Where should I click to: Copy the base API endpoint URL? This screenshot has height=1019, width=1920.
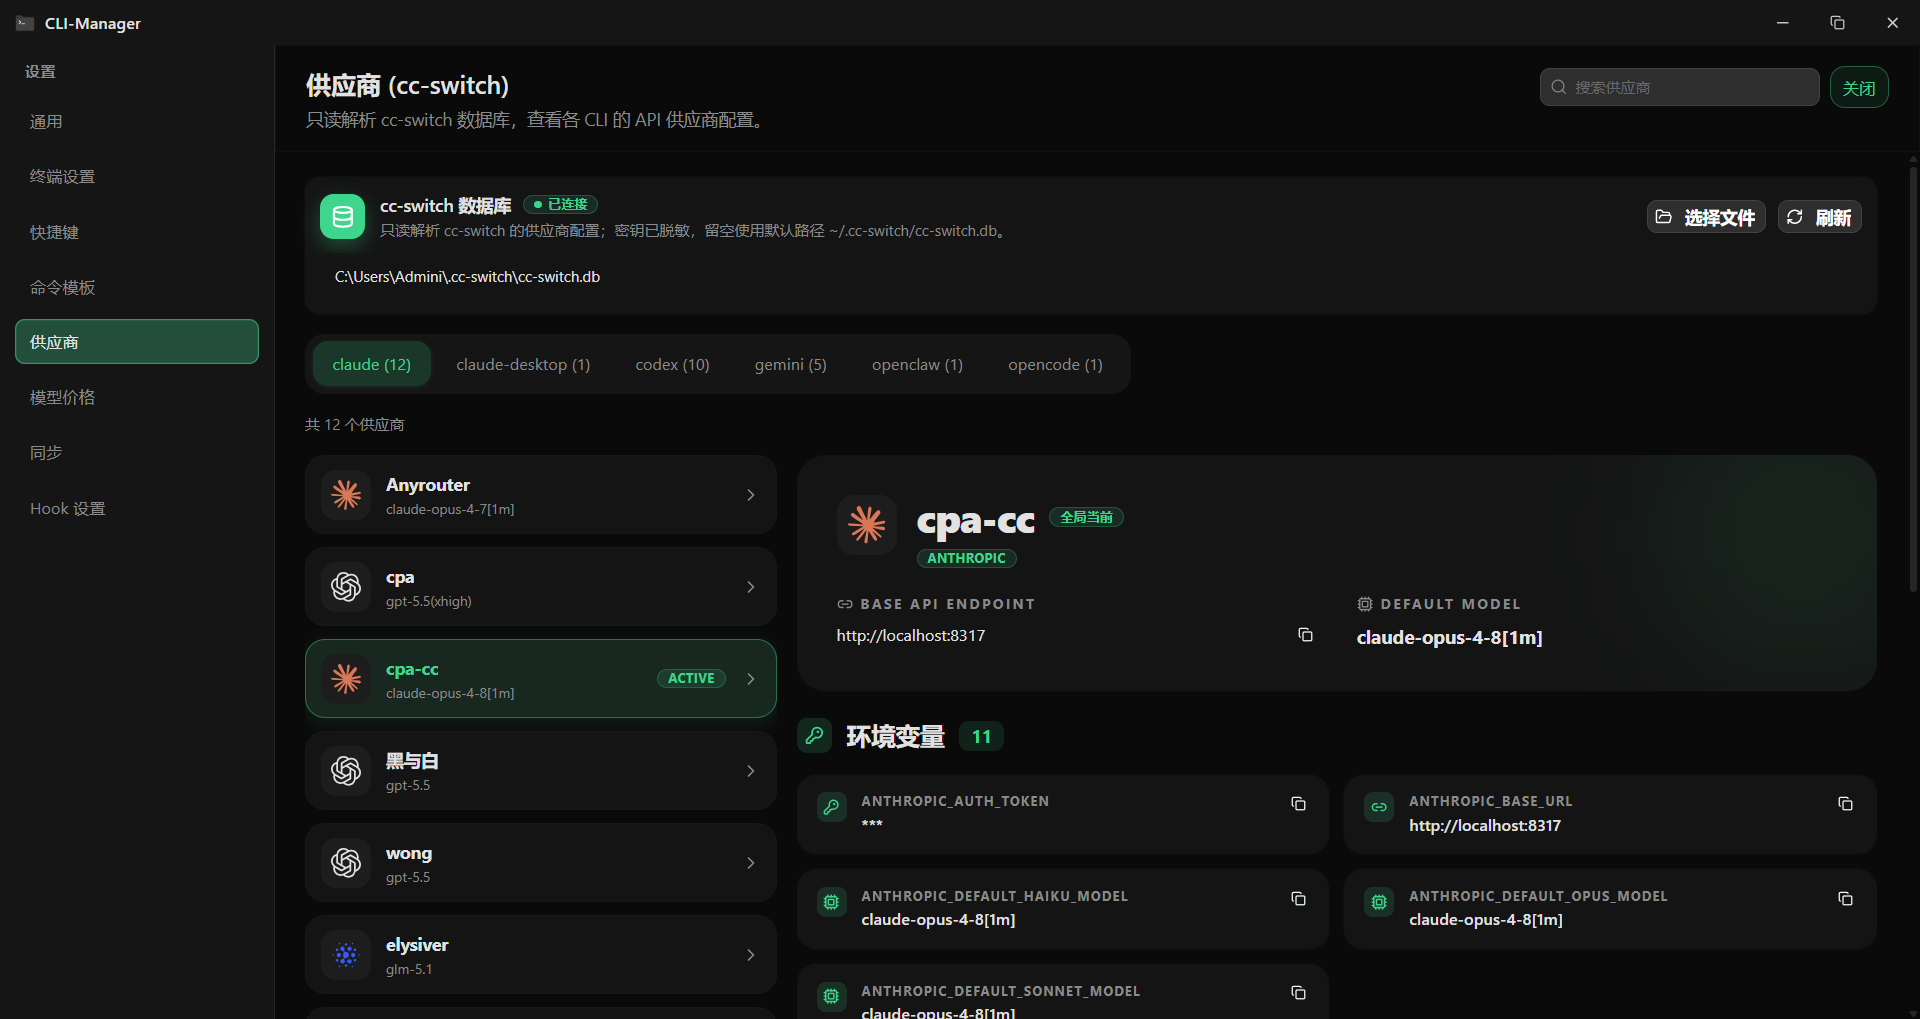(1305, 635)
